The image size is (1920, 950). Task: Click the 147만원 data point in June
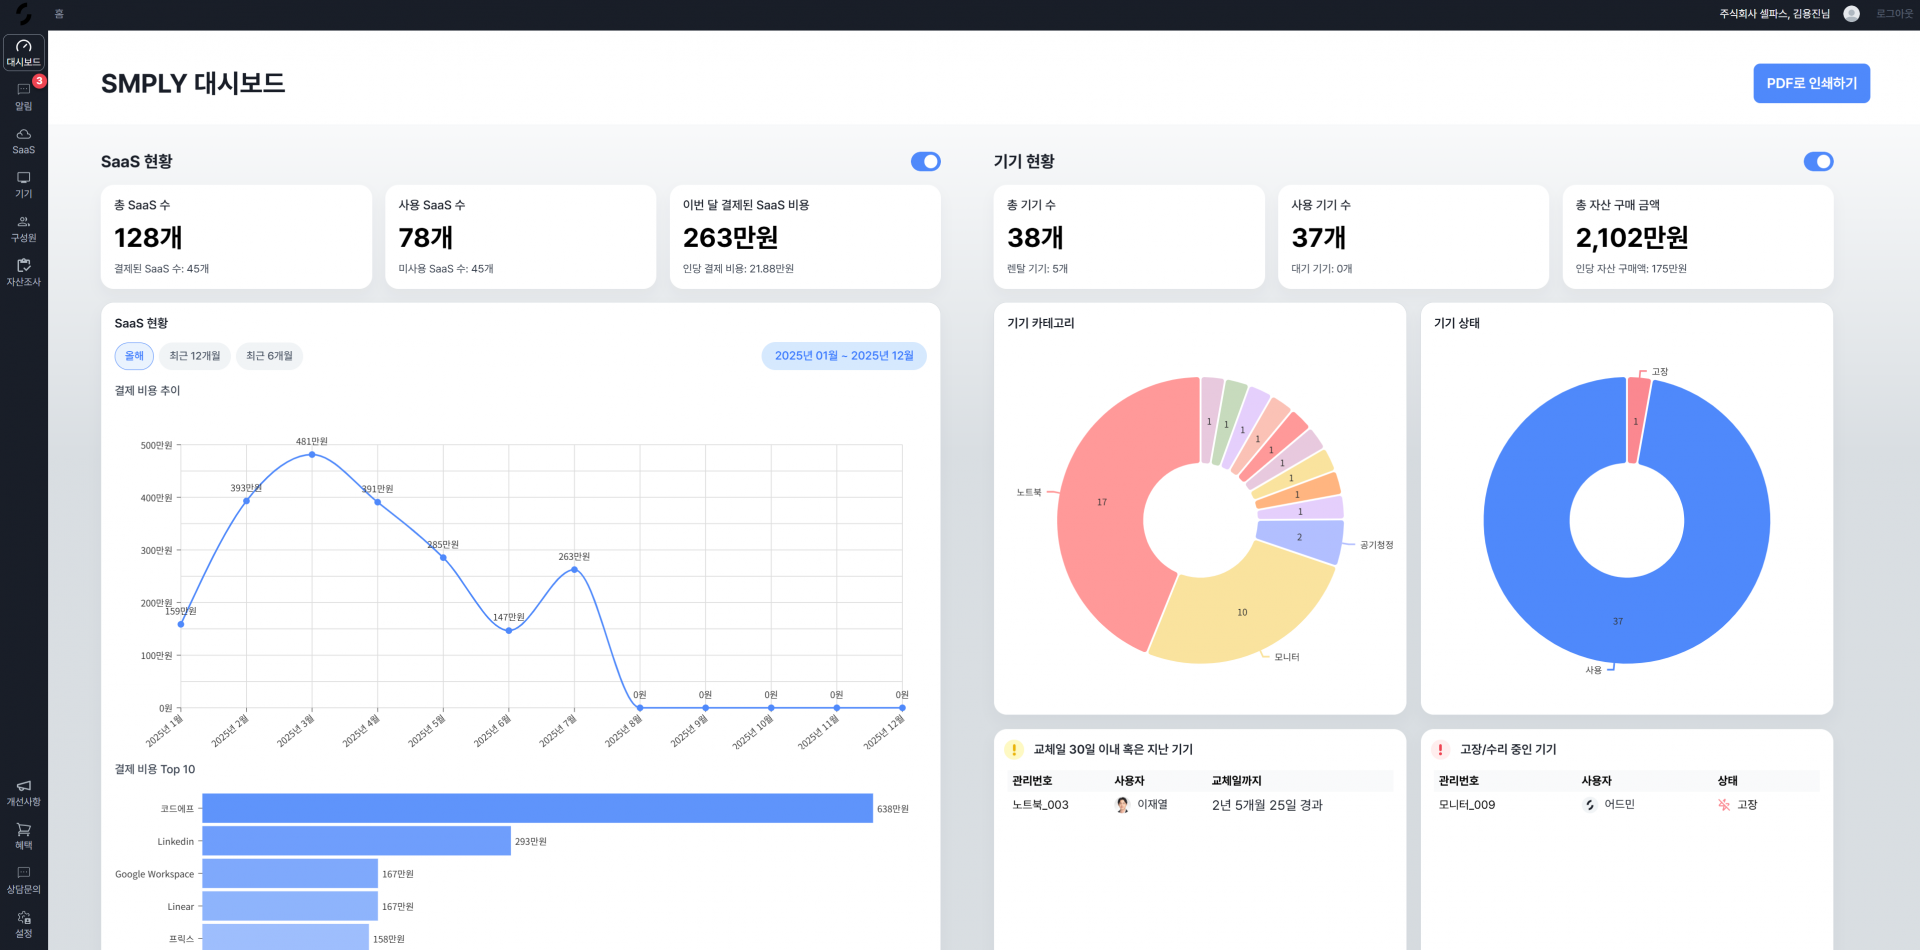509,630
